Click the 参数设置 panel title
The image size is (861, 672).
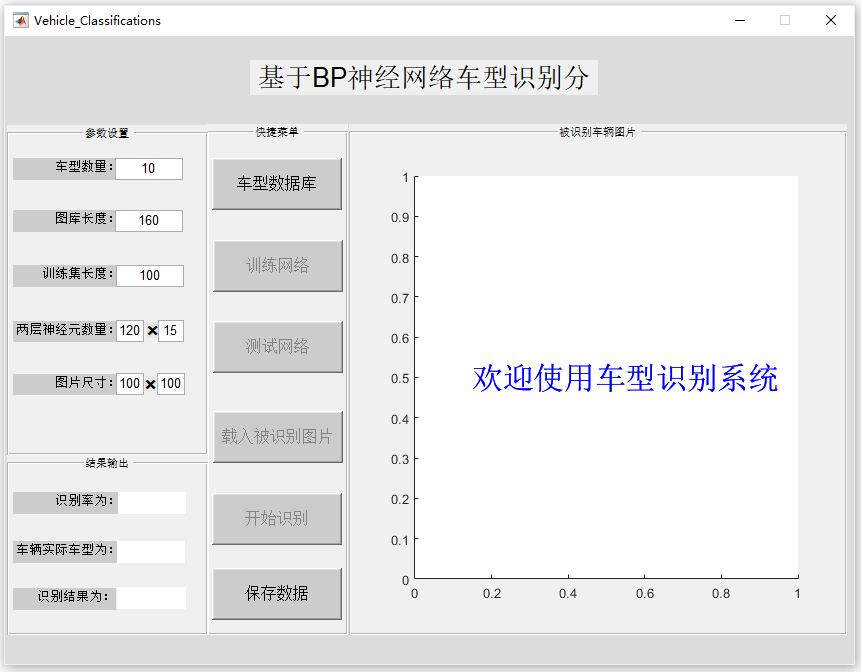[107, 133]
